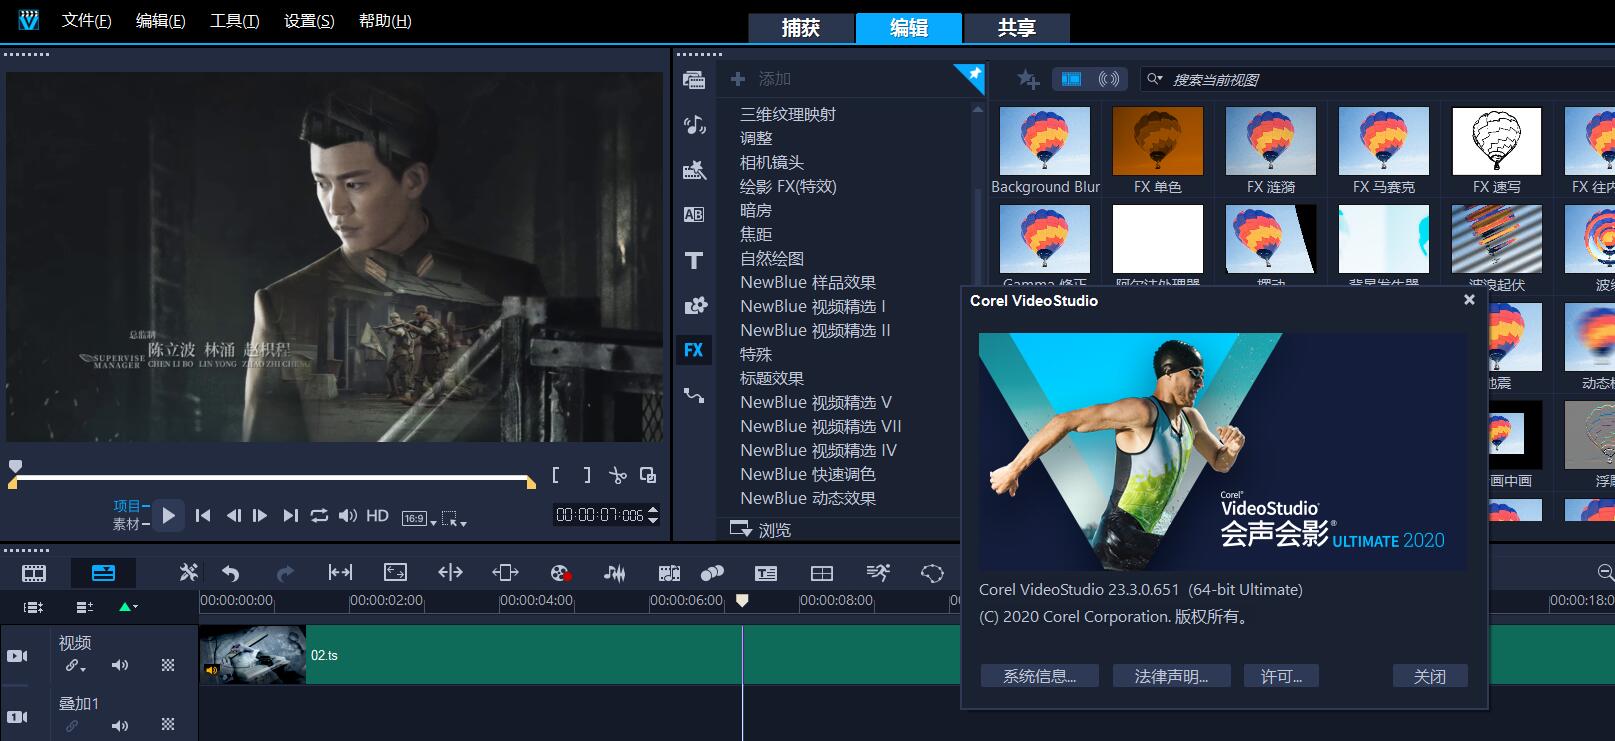Image resolution: width=1615 pixels, height=741 pixels.
Task: Click 关闭 button in About dialog
Action: point(1430,677)
